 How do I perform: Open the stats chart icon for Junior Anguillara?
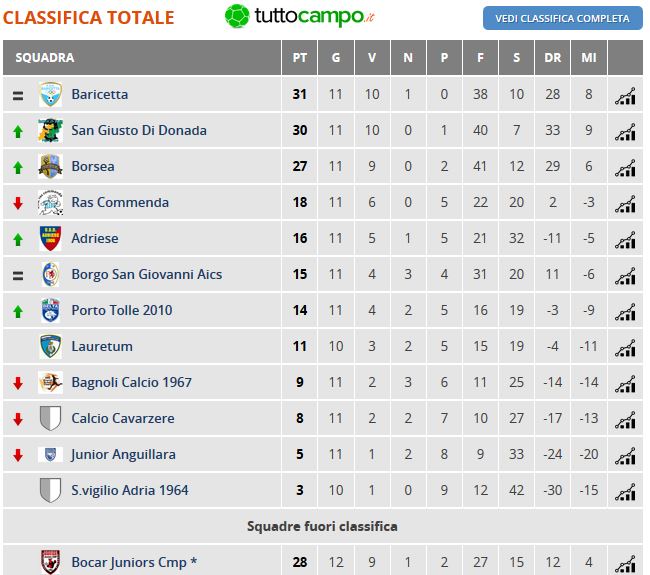click(x=625, y=456)
